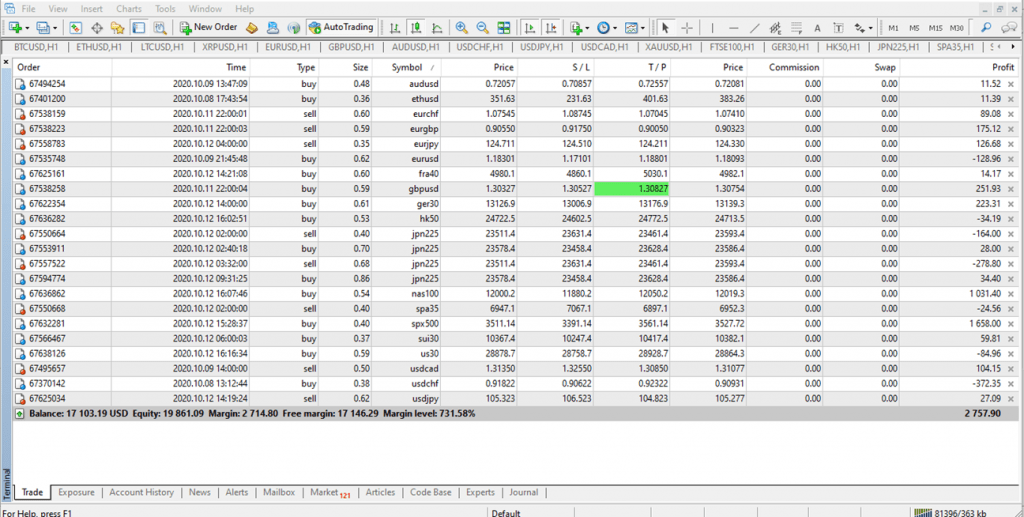Toggle the M1 timeframe button

coord(893,27)
